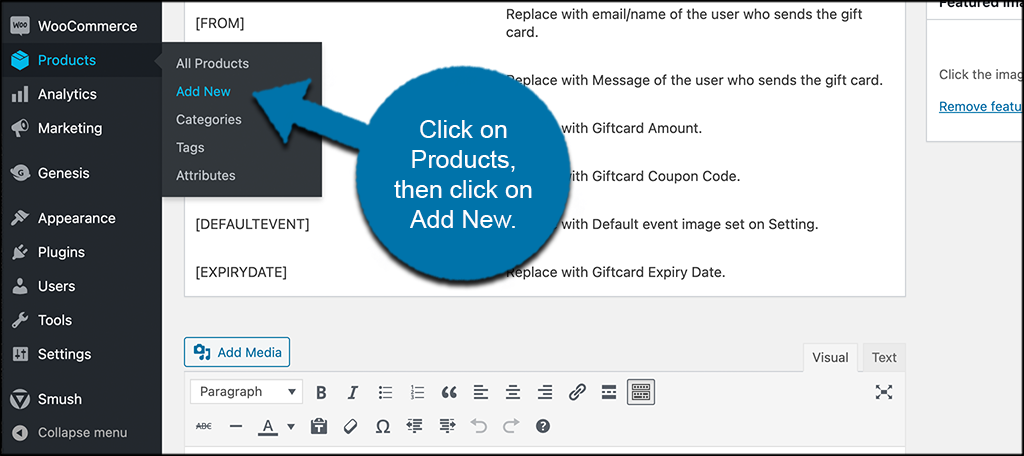This screenshot has height=456, width=1024.
Task: Switch to the Text editor tab
Action: (884, 357)
